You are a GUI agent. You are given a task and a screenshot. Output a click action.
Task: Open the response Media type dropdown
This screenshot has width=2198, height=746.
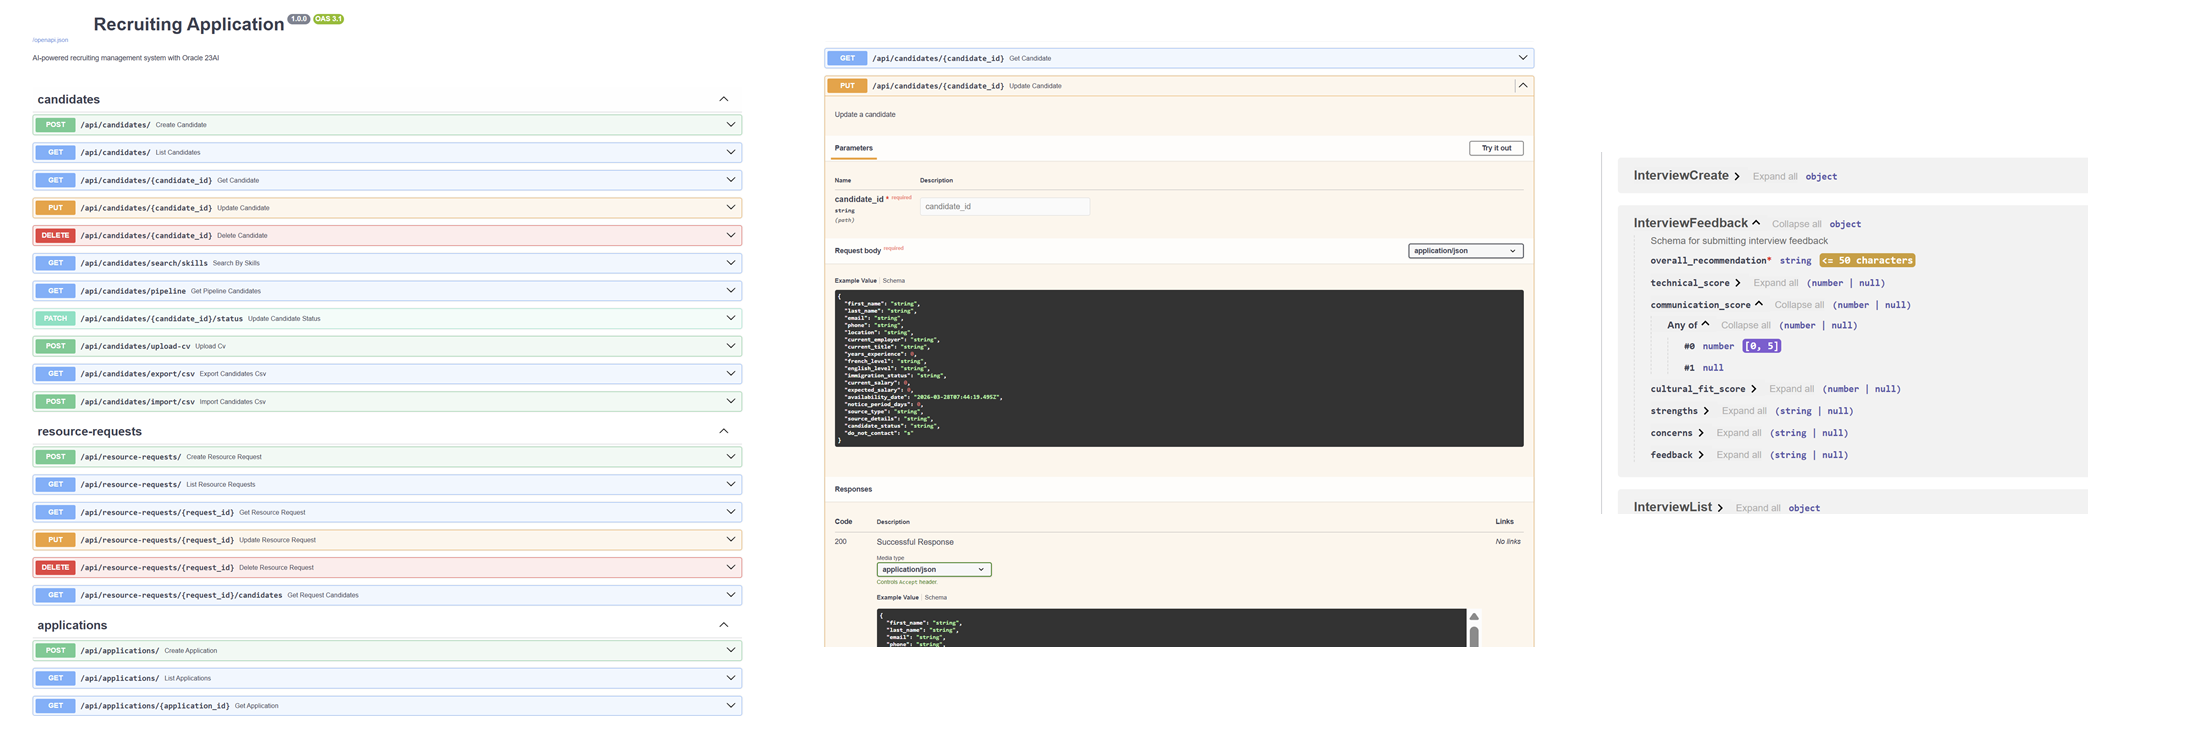click(933, 569)
